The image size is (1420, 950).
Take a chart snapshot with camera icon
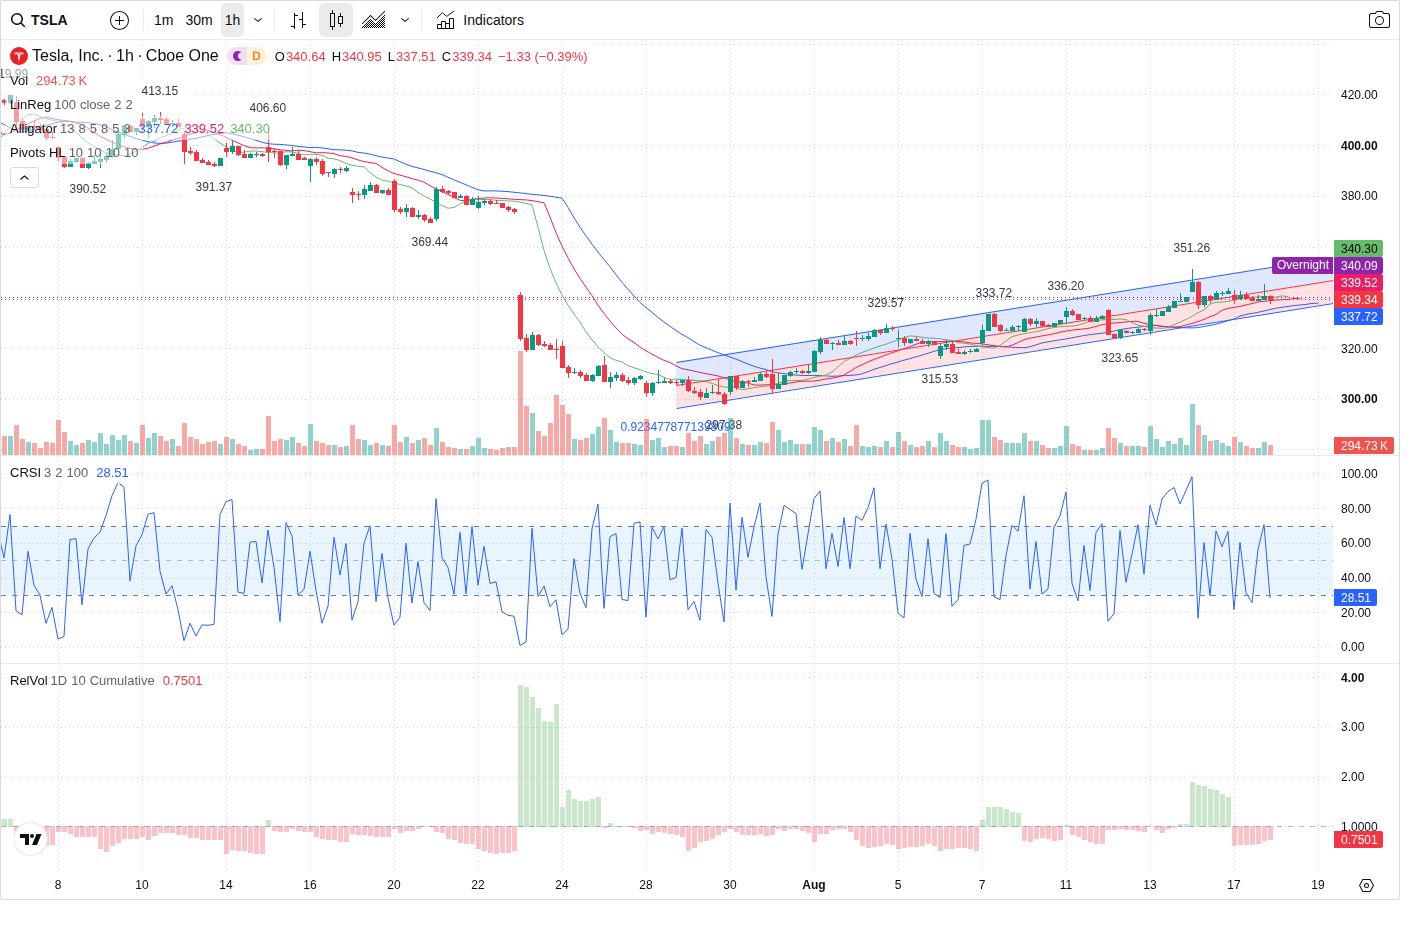click(1379, 20)
